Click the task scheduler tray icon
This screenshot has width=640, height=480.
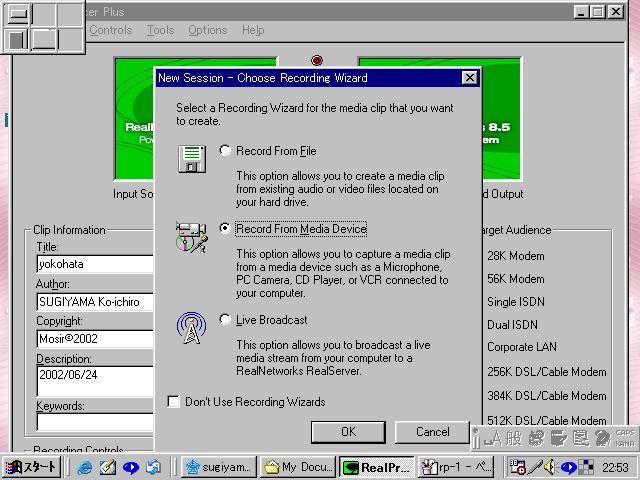pyautogui.click(x=517, y=467)
